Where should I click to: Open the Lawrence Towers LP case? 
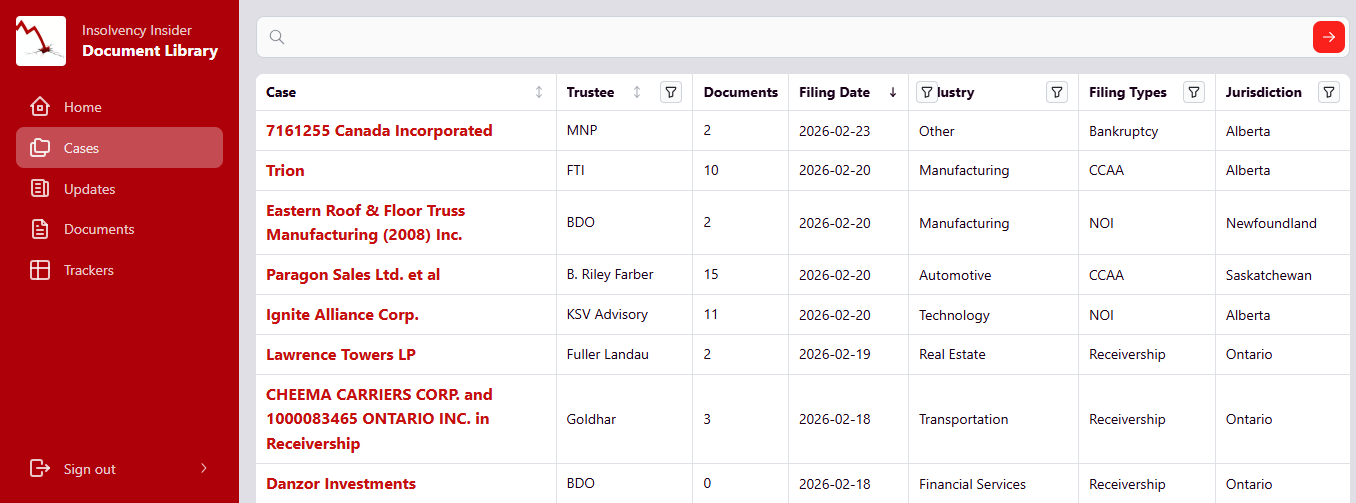(340, 354)
